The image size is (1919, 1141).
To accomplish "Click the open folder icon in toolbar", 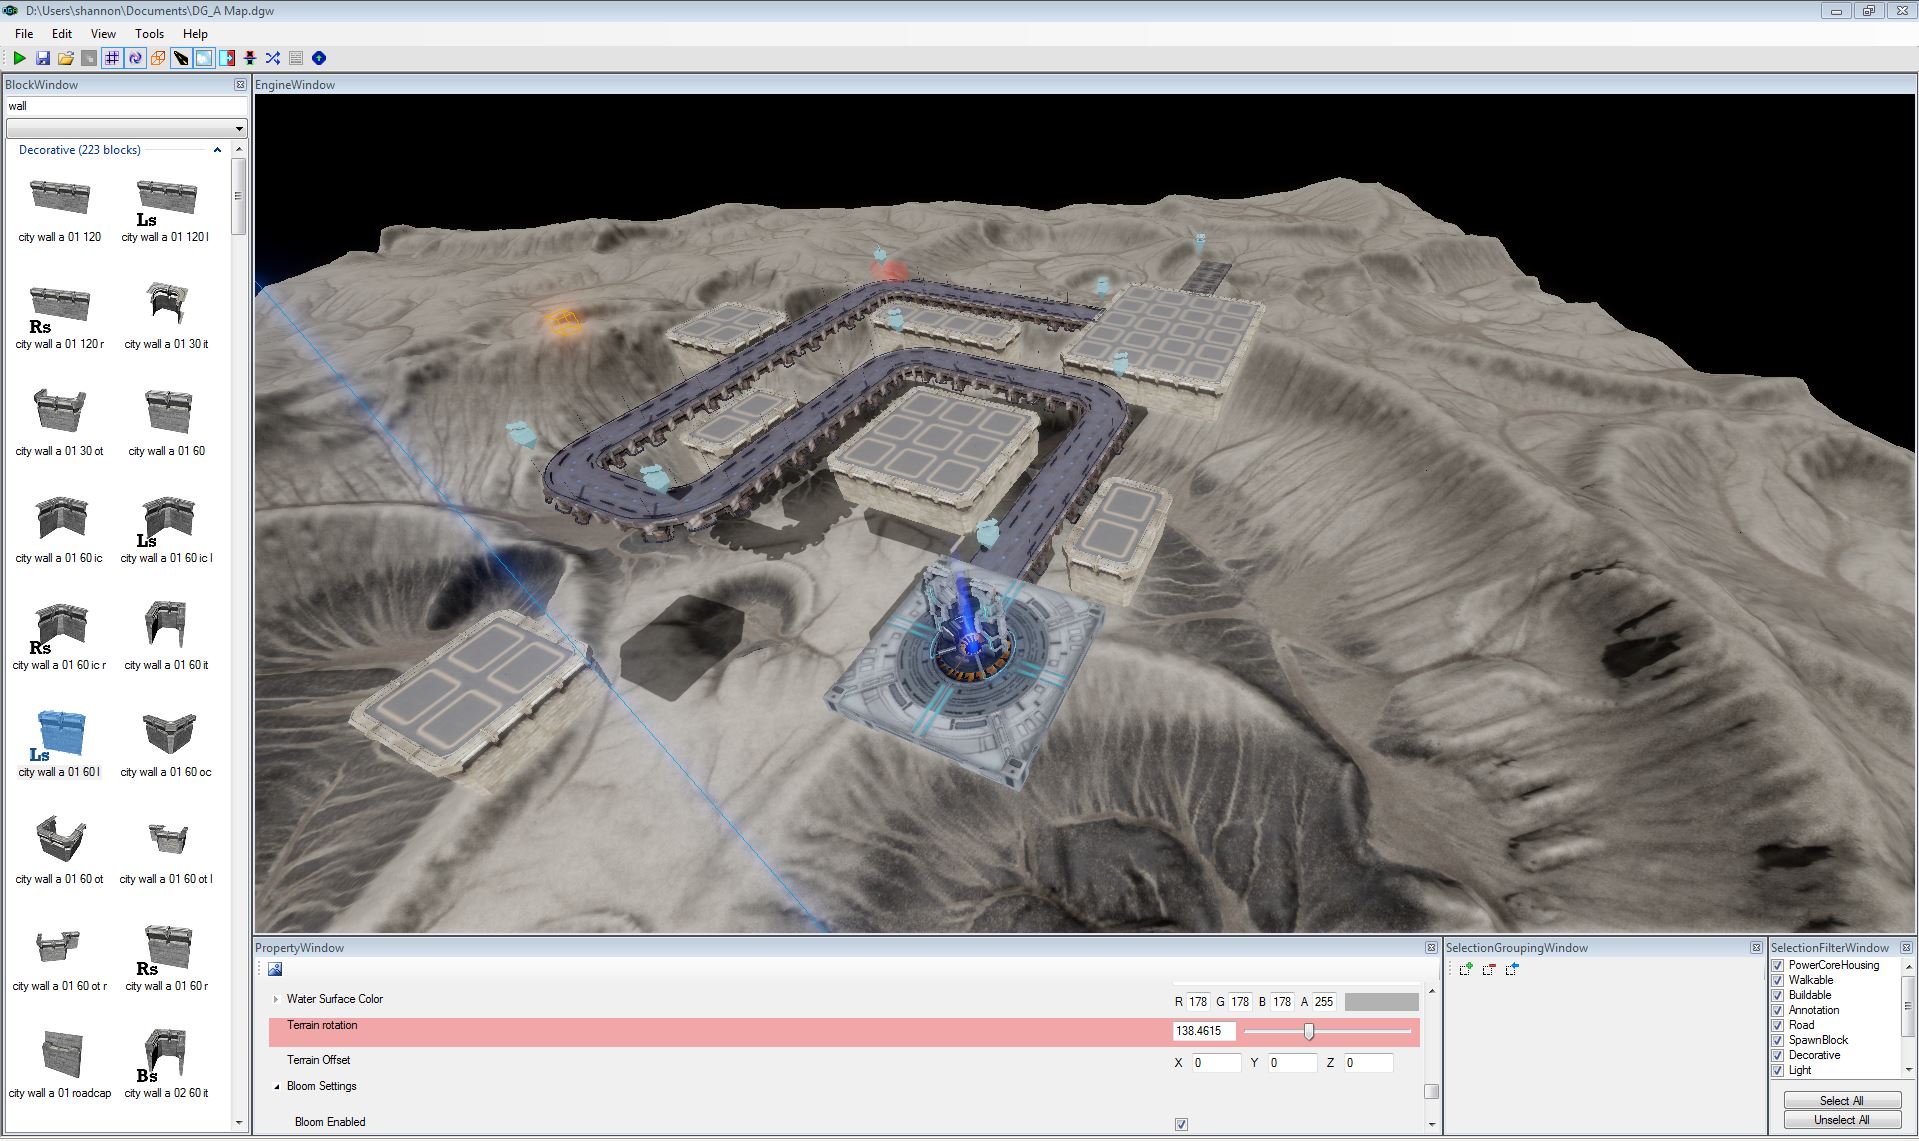I will (x=65, y=58).
